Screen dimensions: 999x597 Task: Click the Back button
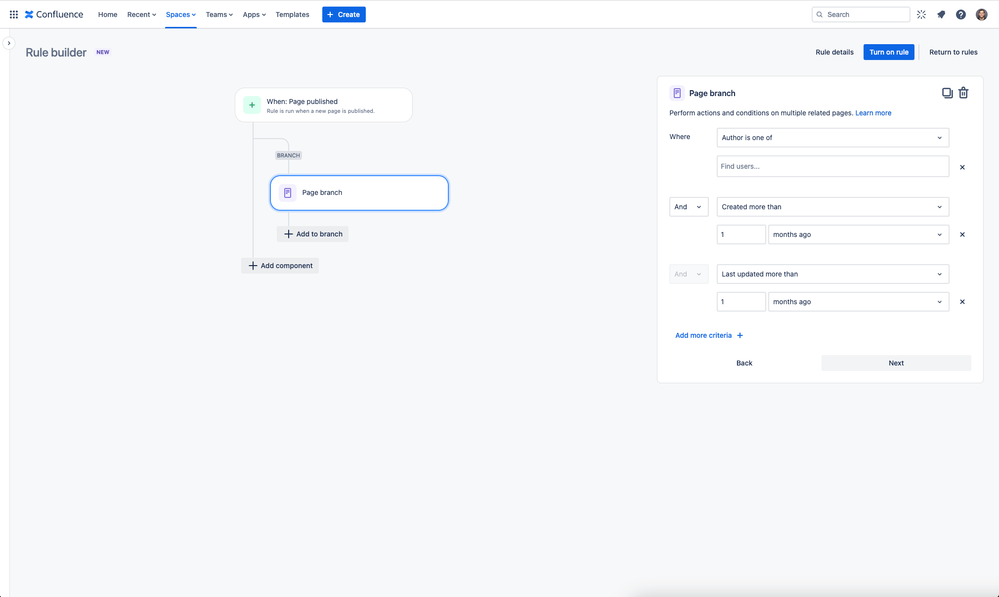point(744,363)
